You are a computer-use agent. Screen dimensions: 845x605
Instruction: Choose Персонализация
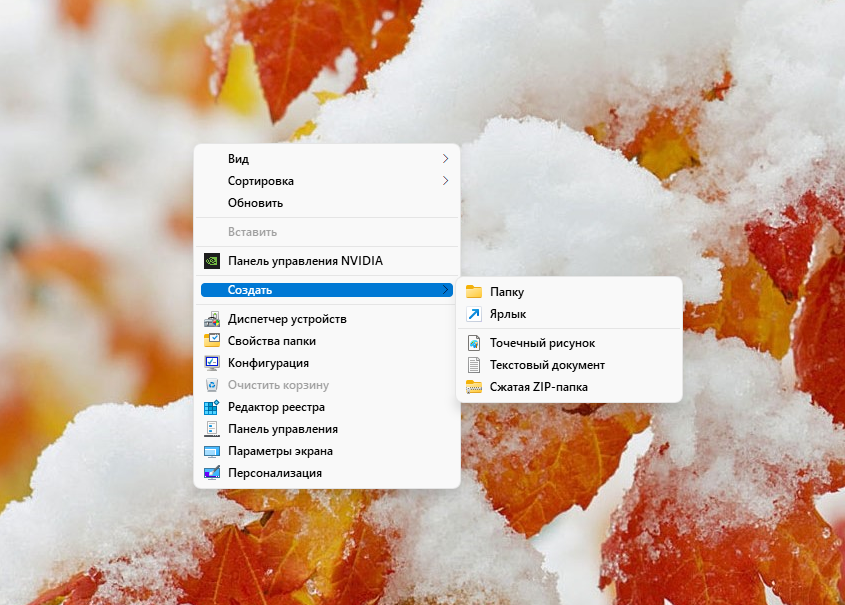tap(327, 473)
